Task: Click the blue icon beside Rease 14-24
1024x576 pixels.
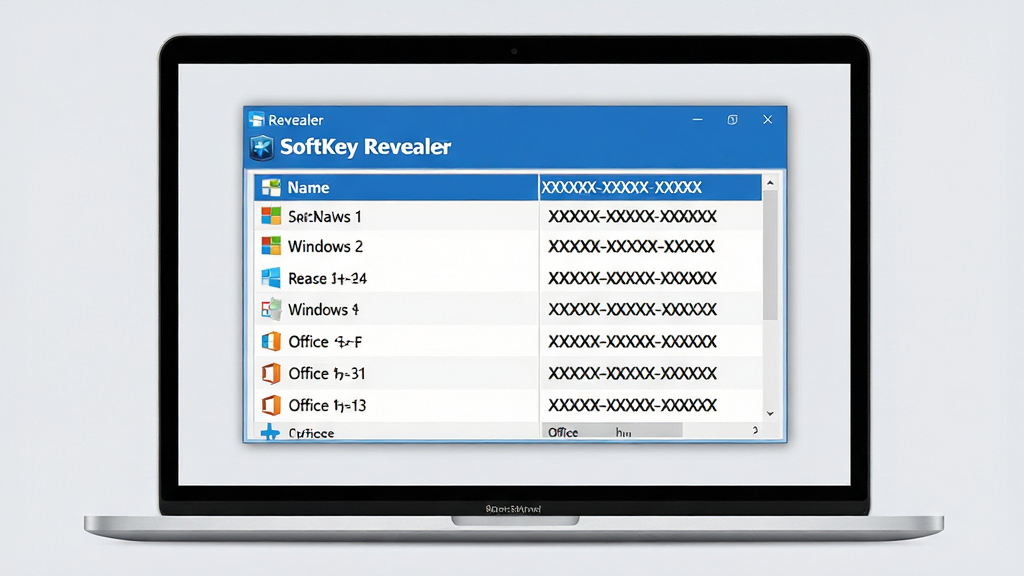Action: tap(271, 278)
